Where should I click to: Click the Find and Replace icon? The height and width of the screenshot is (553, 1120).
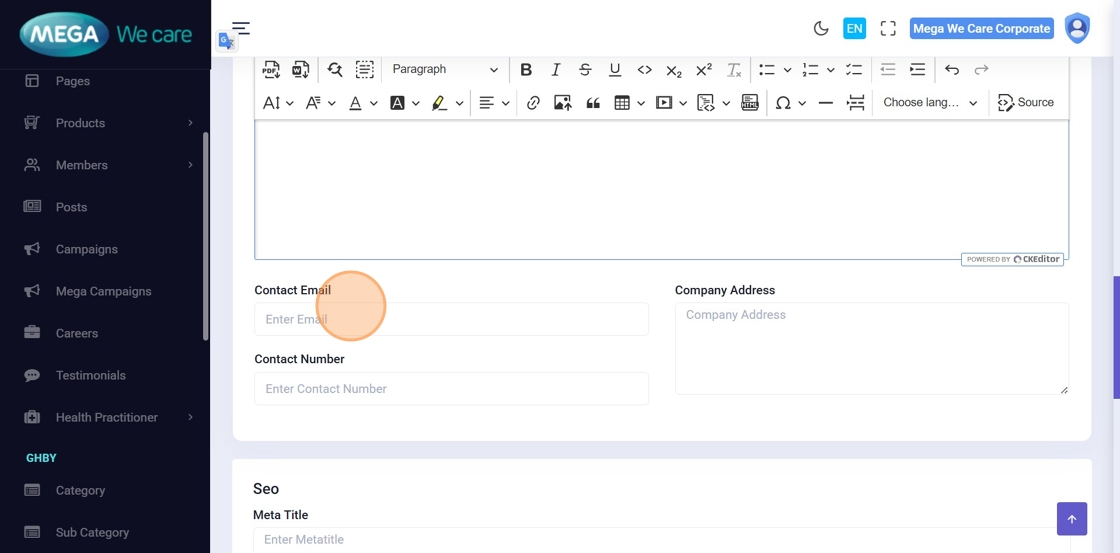[335, 70]
